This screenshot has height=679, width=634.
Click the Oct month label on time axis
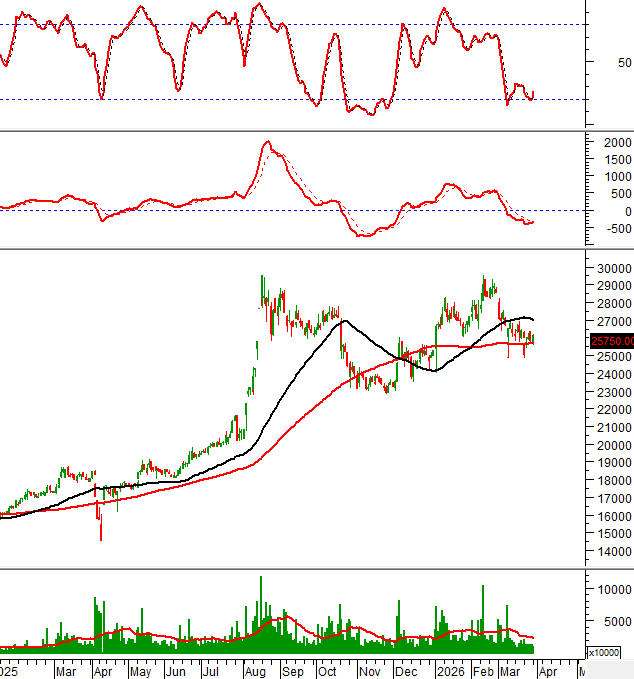328,670
